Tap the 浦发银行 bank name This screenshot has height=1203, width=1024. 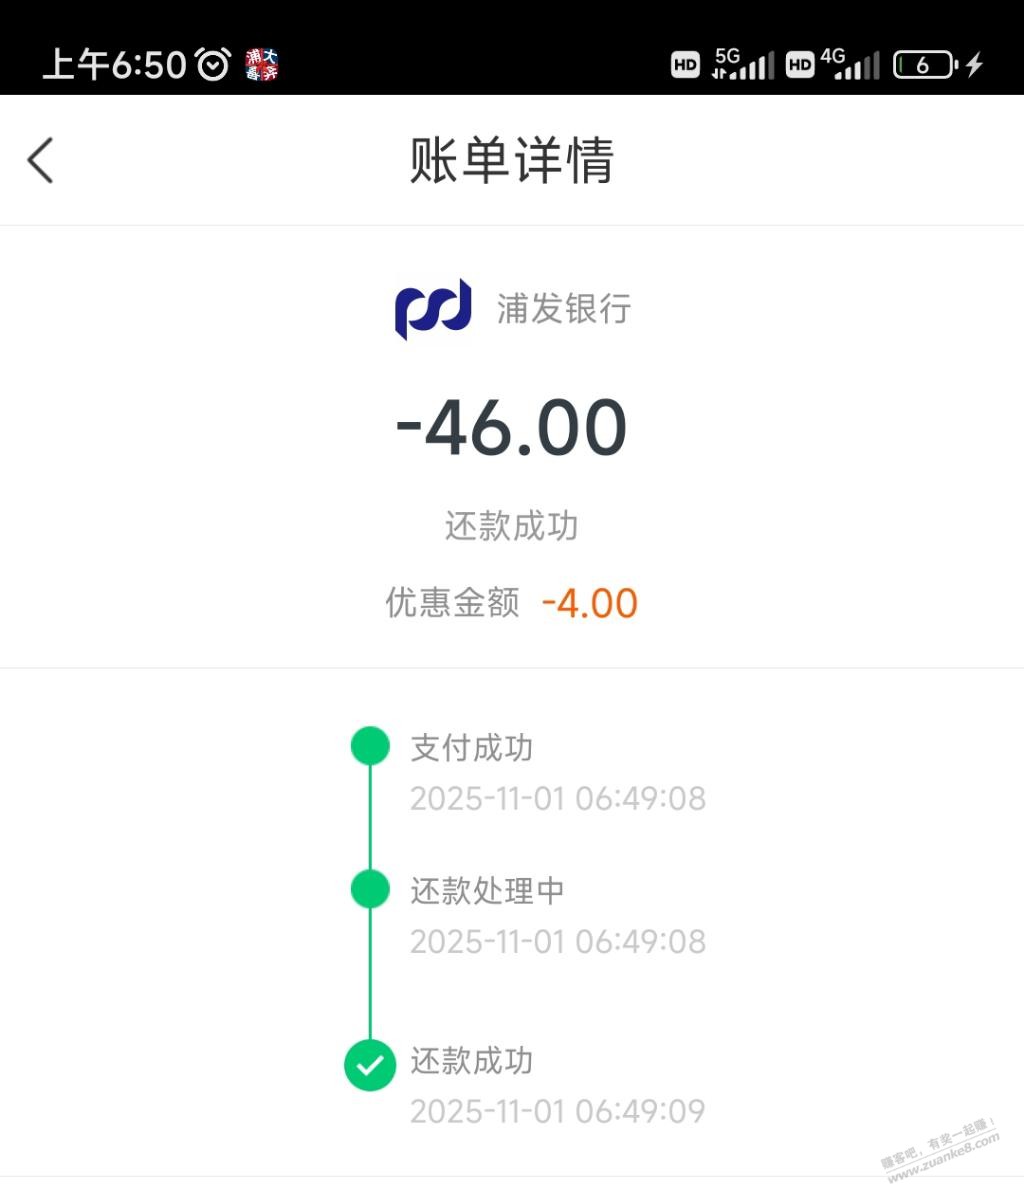tap(564, 308)
